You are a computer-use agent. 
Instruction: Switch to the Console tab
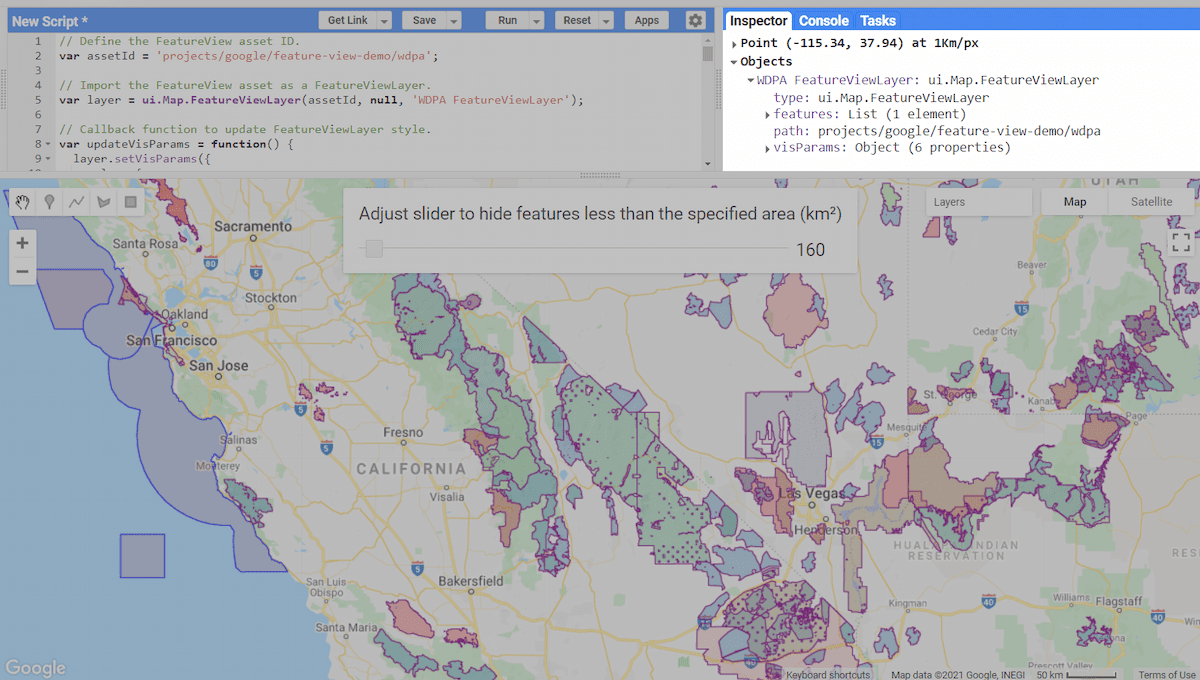click(x=823, y=21)
